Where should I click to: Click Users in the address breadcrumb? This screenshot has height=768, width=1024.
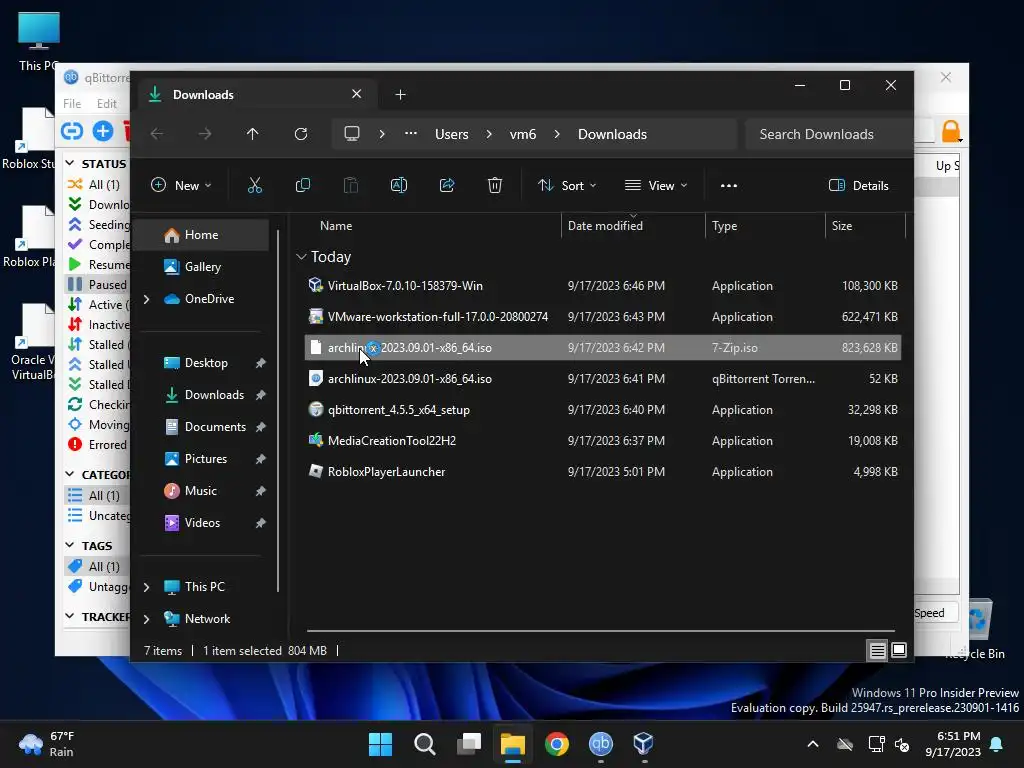[452, 134]
